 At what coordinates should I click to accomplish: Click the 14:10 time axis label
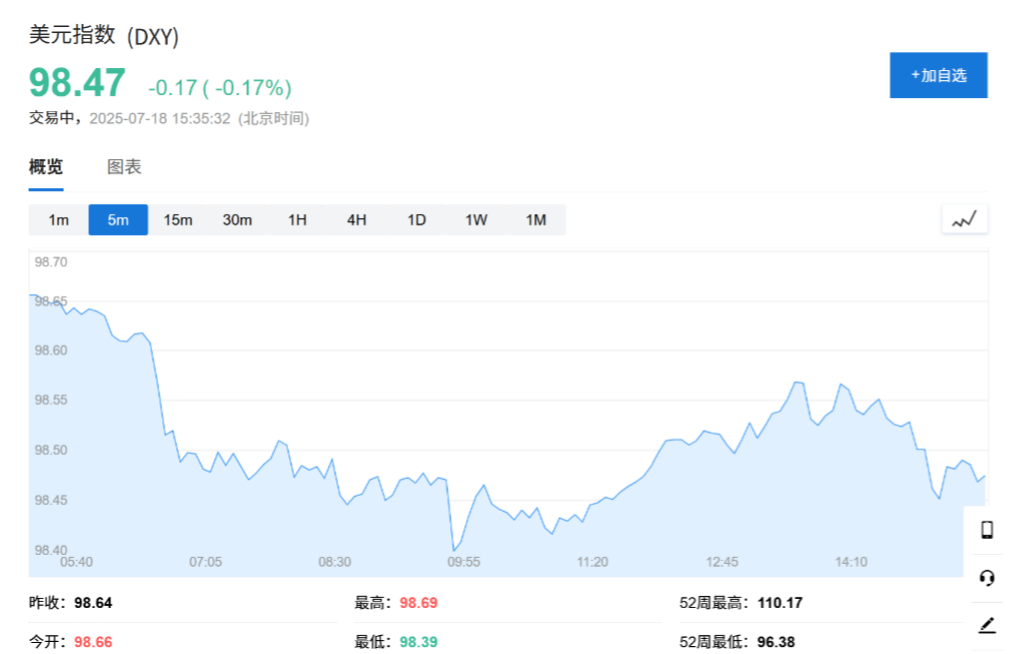point(851,562)
